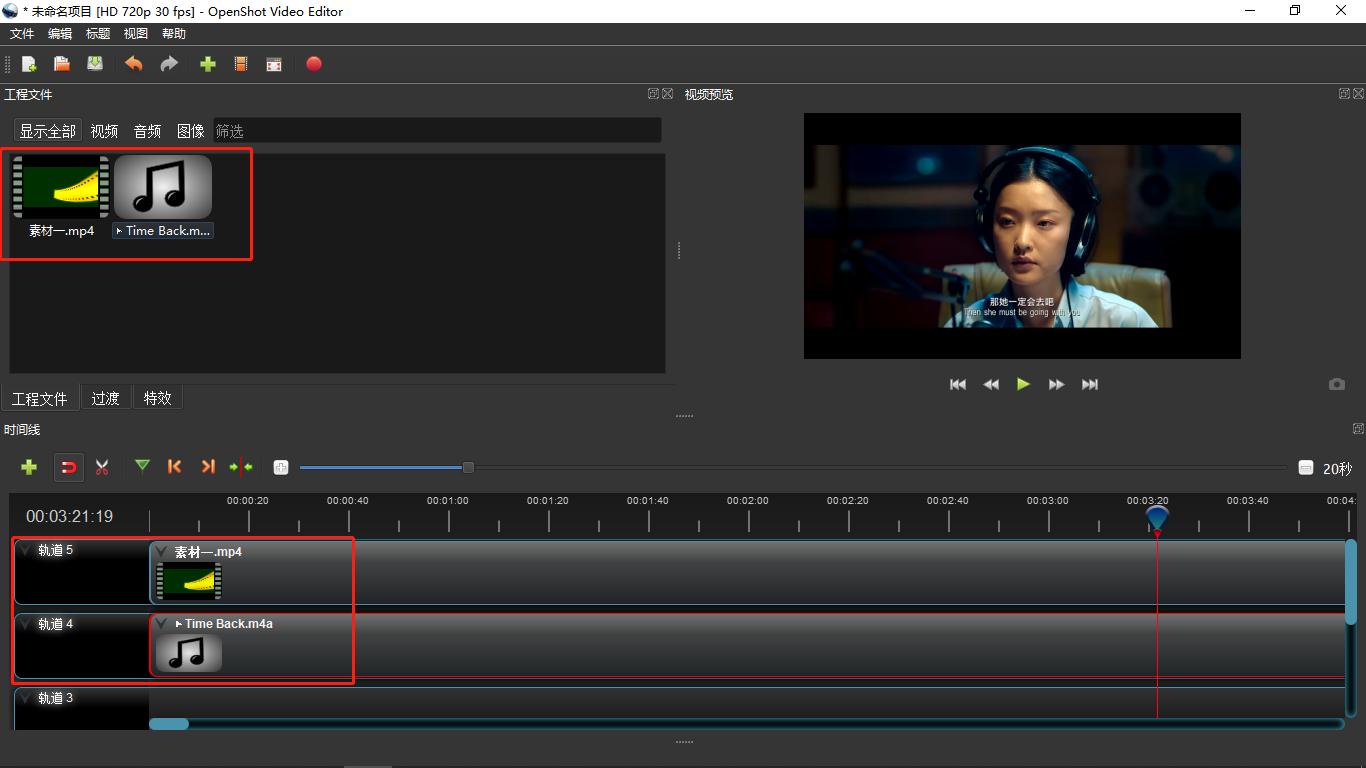Fast forward the video preview

(1056, 384)
